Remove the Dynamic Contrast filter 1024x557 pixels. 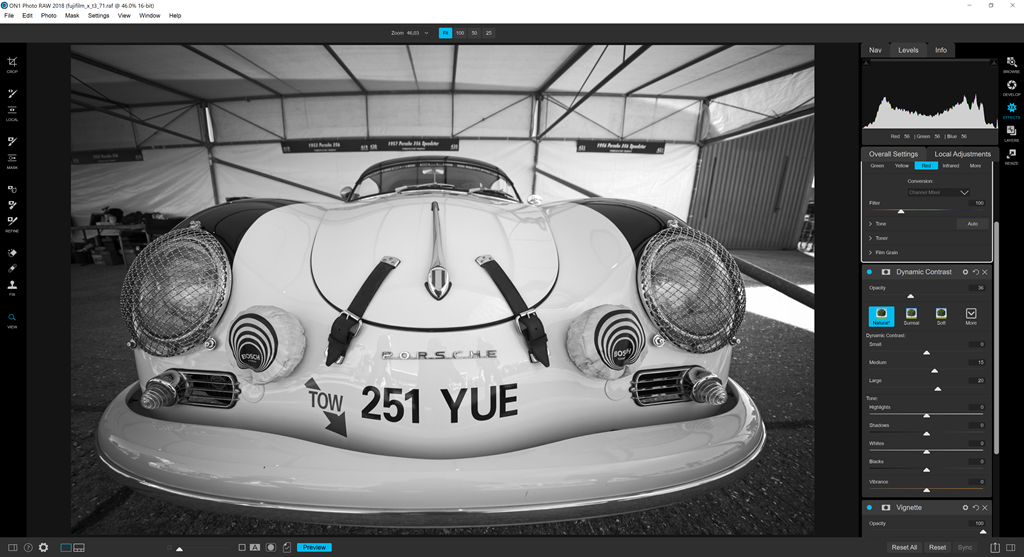pos(985,272)
